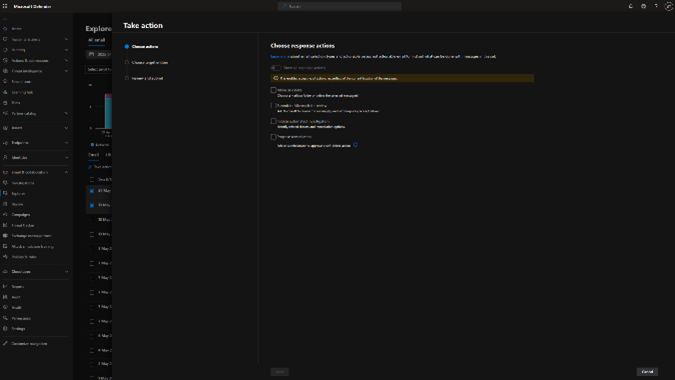
Task: Click the Search field in the top bar
Action: pos(339,6)
